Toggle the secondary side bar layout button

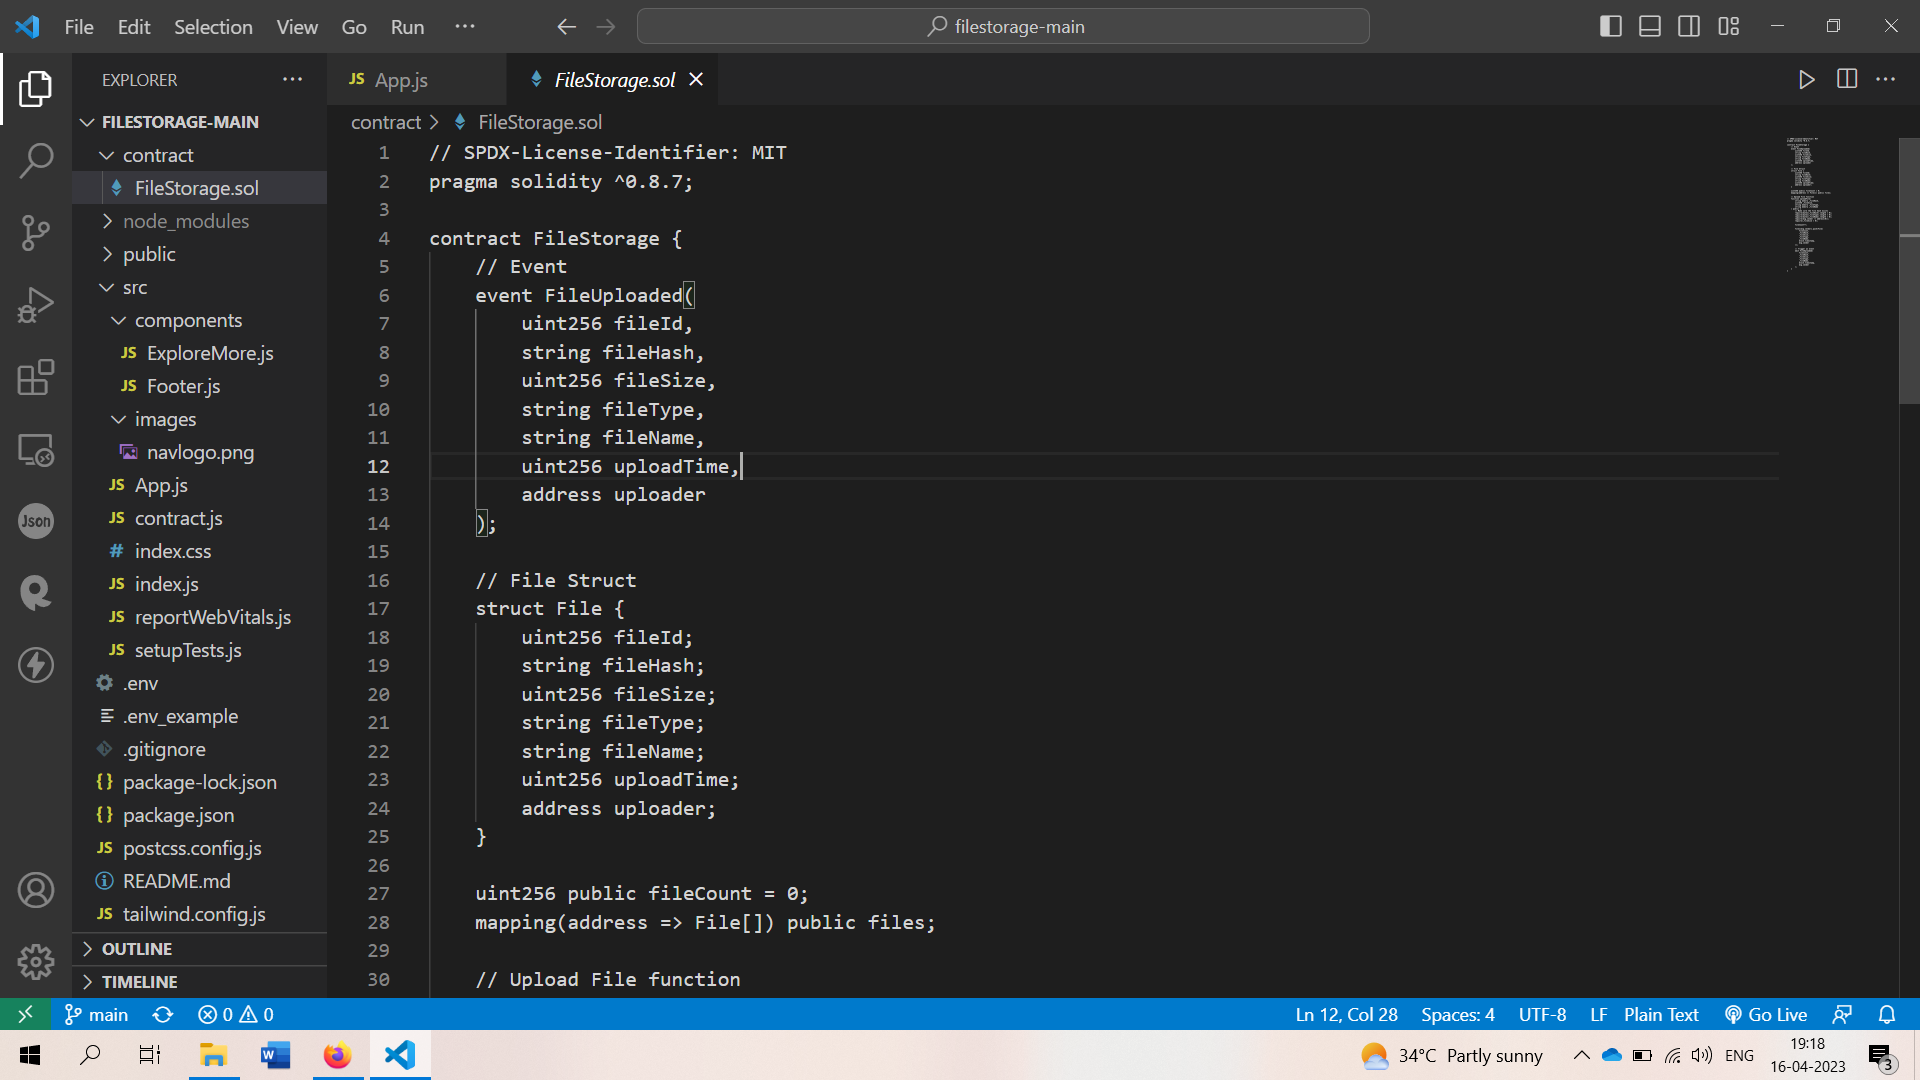point(1689,27)
